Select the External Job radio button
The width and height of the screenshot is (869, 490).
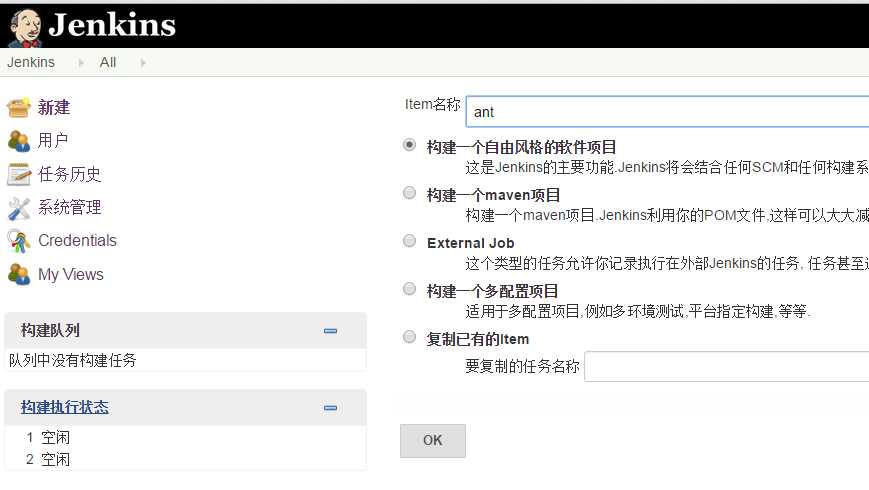tap(409, 241)
